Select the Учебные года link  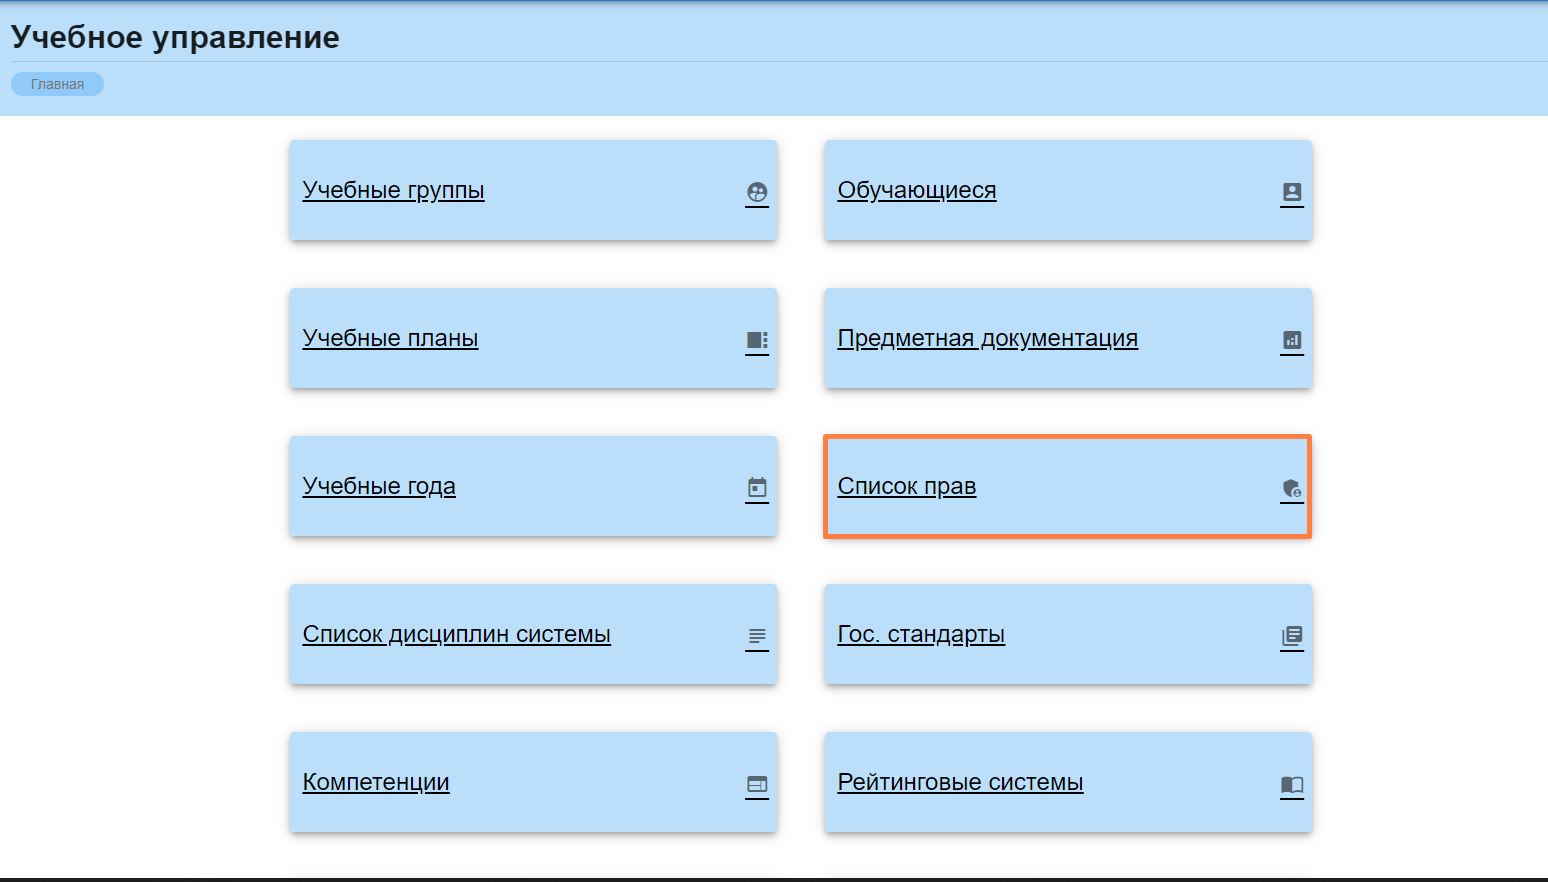pos(379,486)
